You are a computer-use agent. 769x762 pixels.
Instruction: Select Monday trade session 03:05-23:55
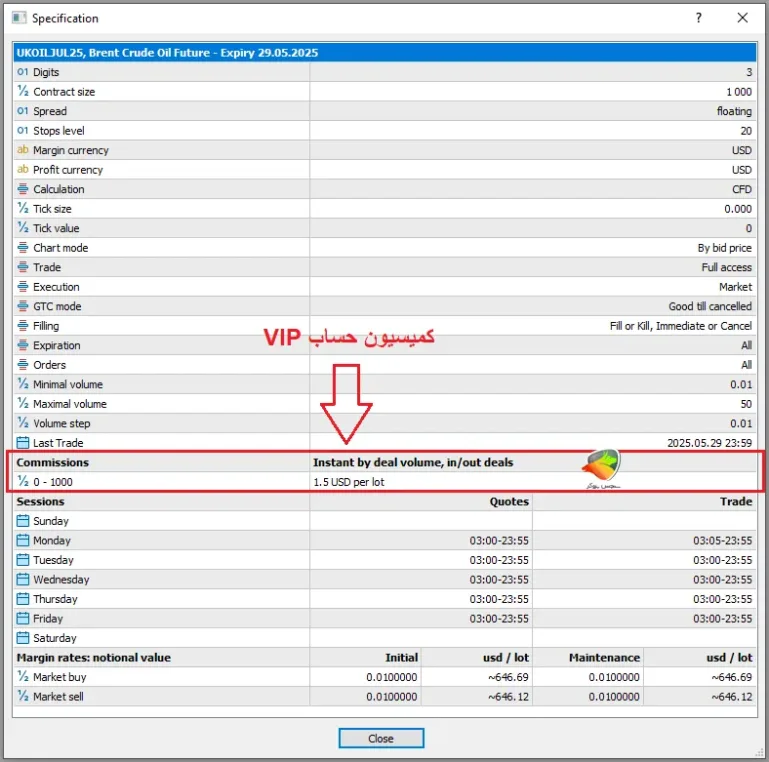point(722,540)
